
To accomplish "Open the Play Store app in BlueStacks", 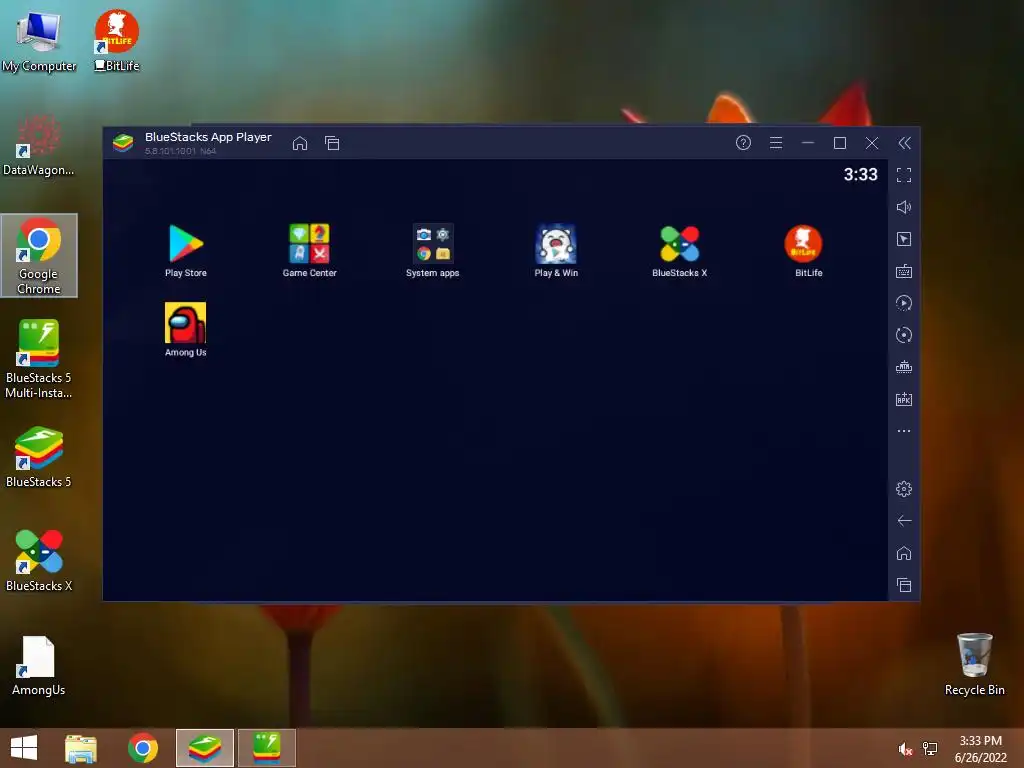I will pyautogui.click(x=186, y=251).
